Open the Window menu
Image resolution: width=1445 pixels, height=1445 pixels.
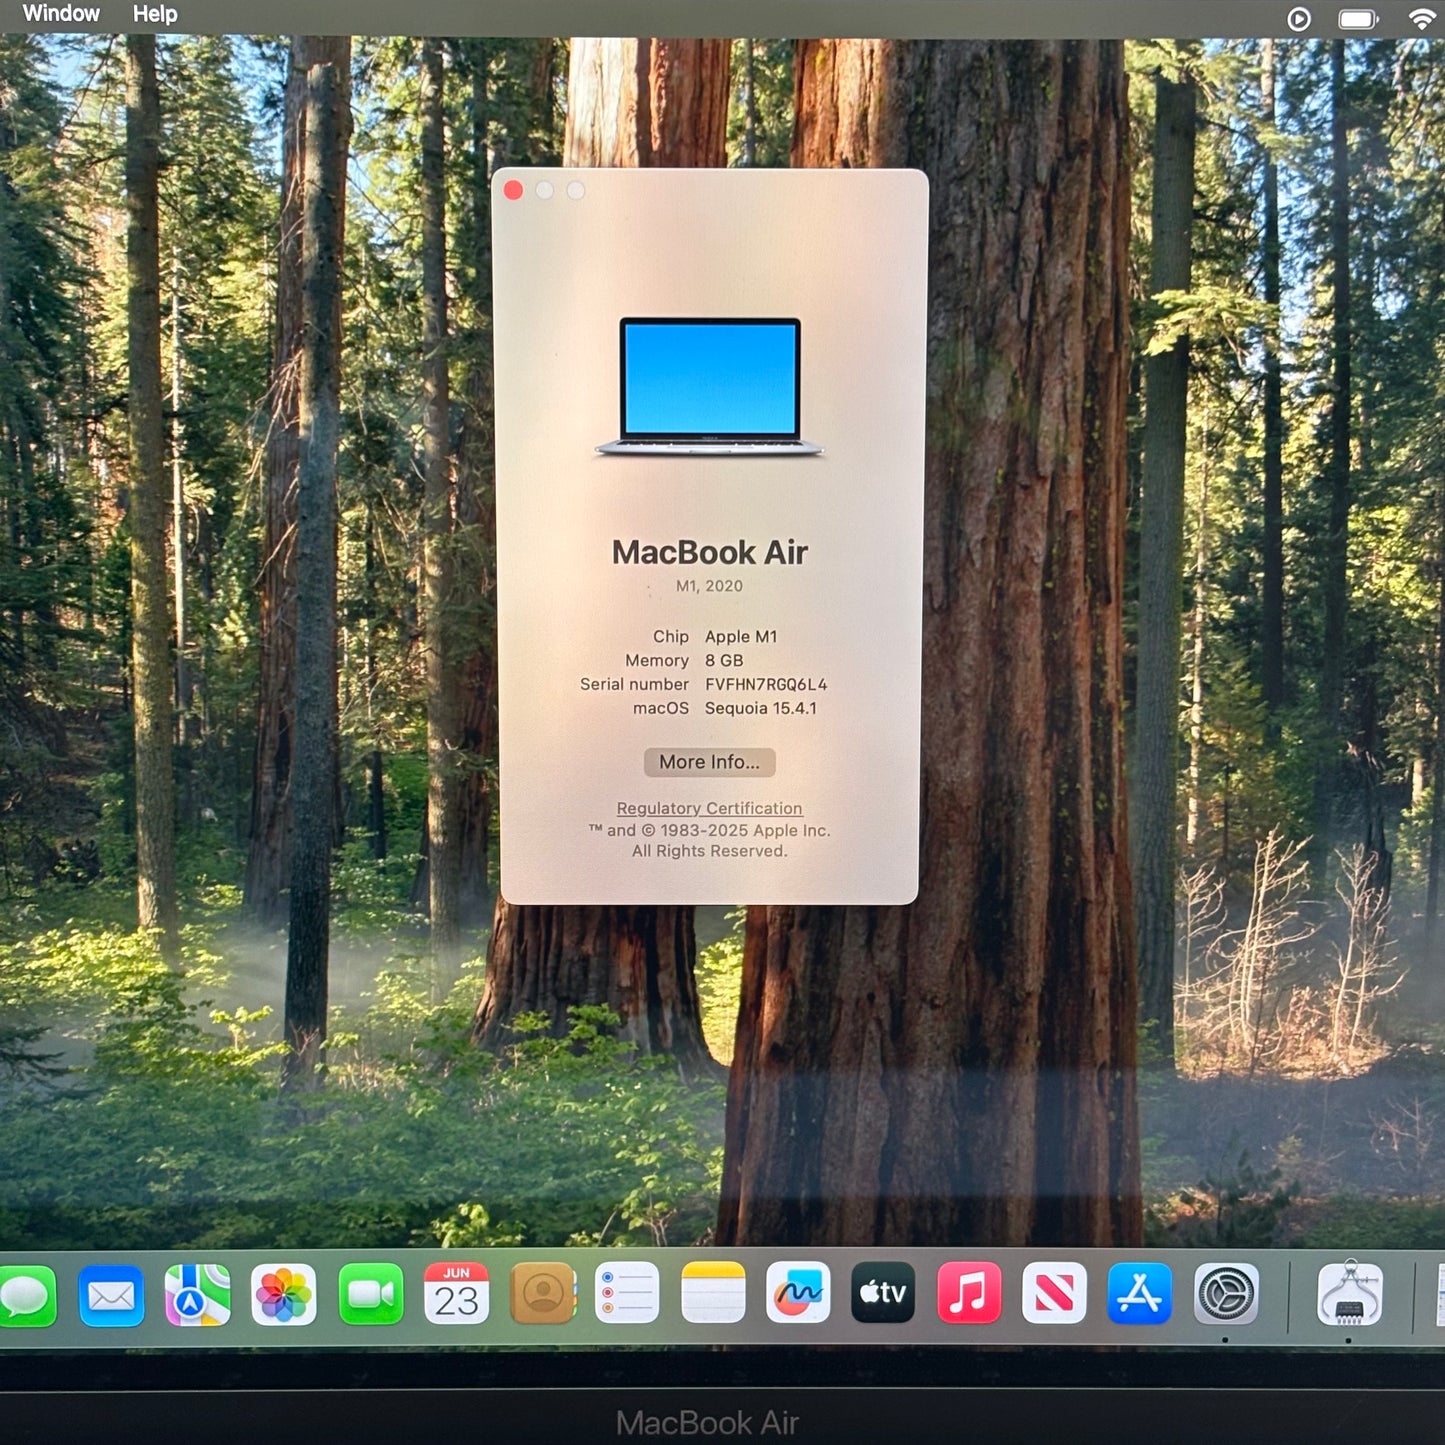[x=61, y=14]
